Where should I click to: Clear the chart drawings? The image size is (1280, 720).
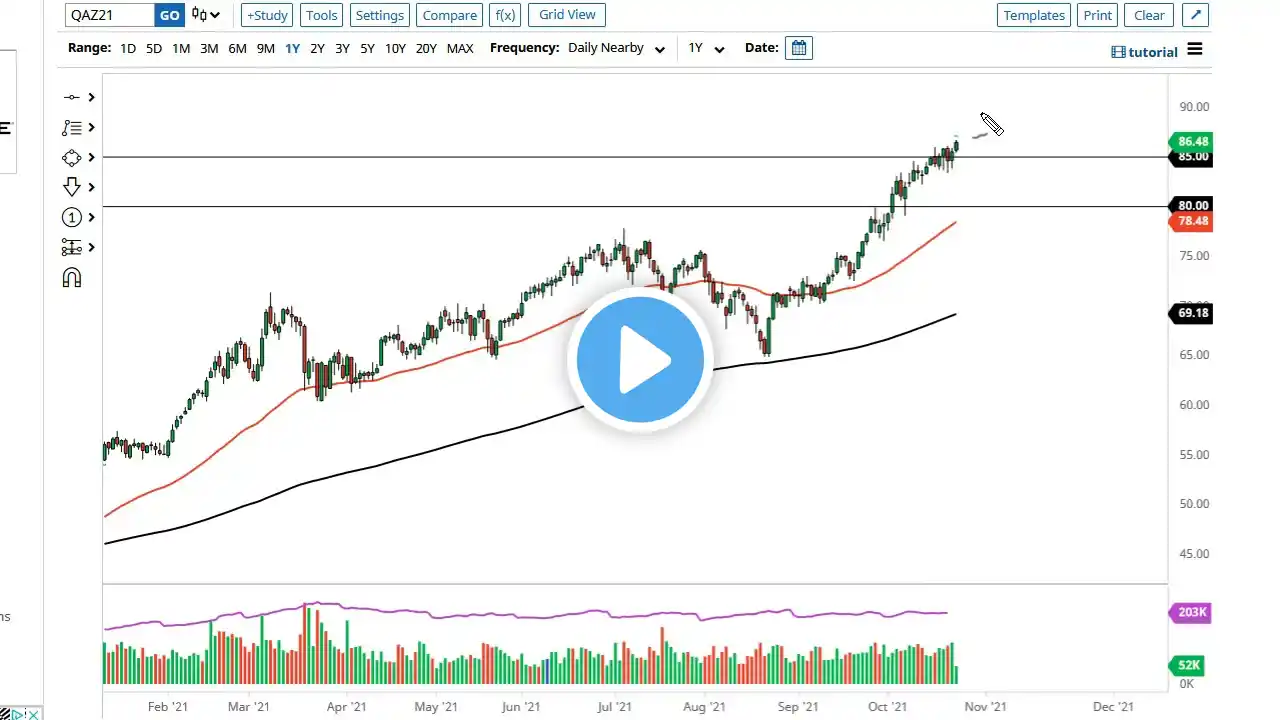(1149, 15)
